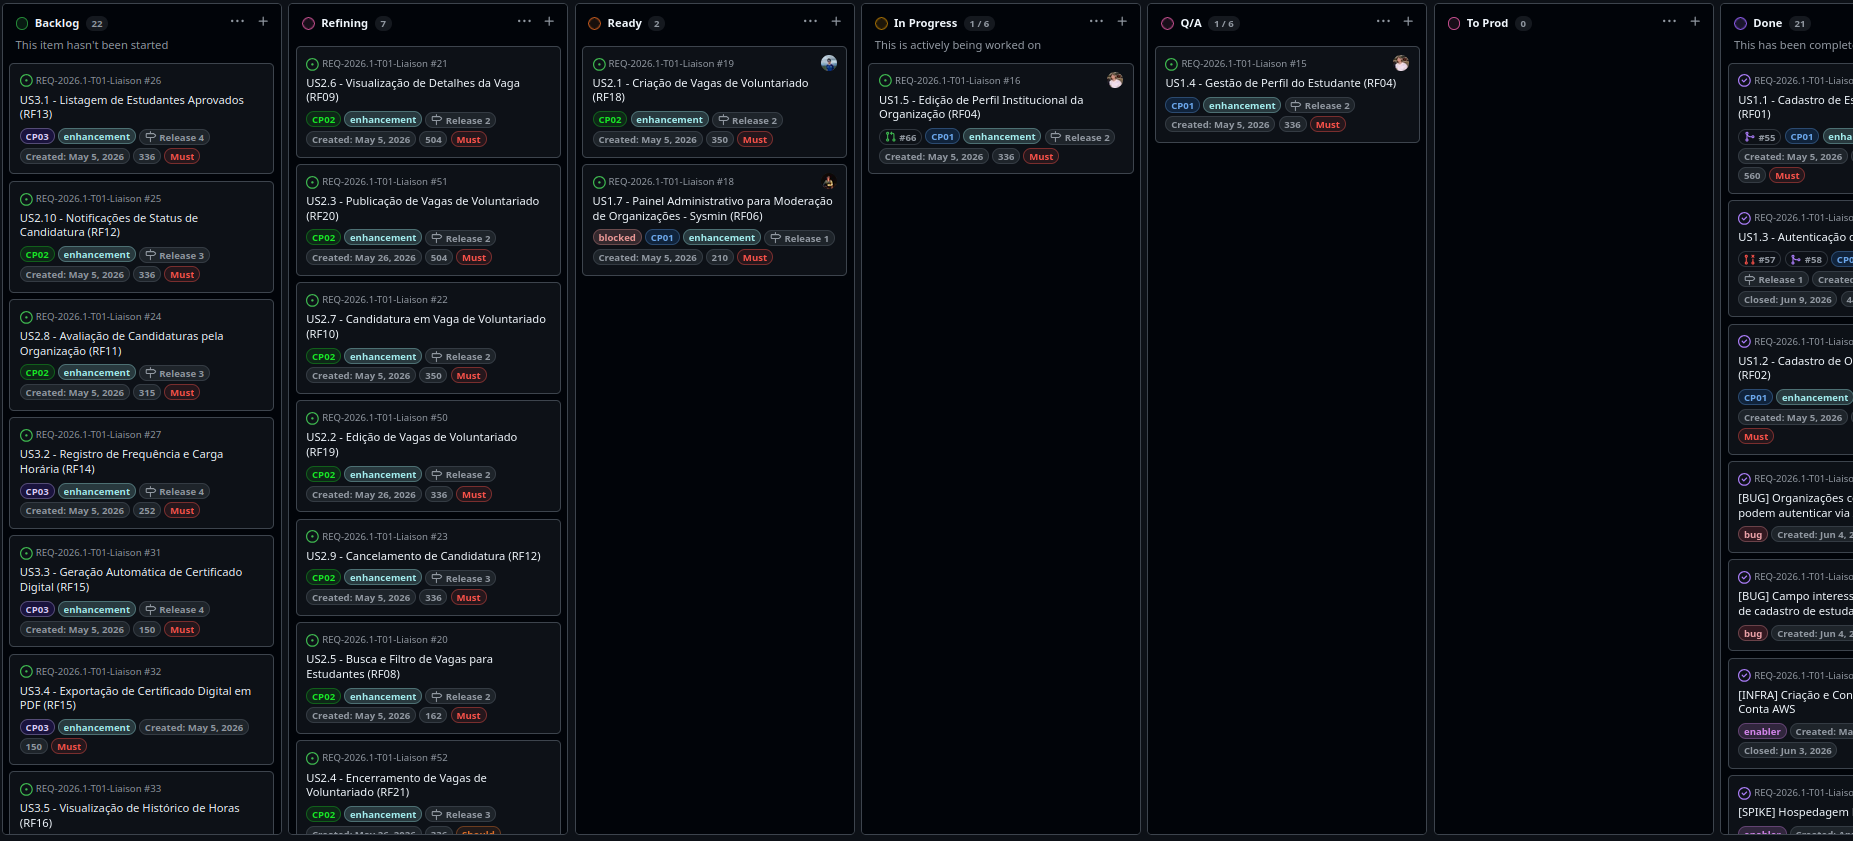The image size is (1853, 841).
Task: Click the Backlog item count badge 22
Action: (x=96, y=24)
